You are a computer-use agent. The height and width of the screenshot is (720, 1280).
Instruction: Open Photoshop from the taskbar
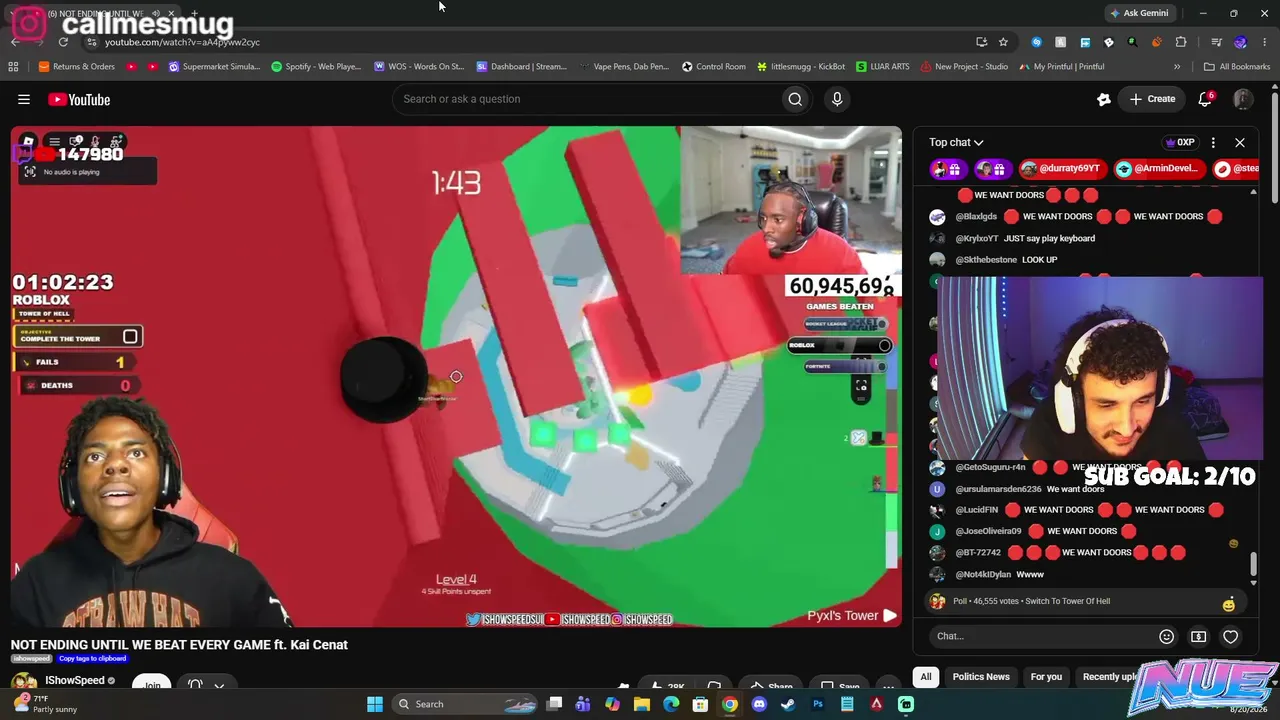[x=818, y=704]
